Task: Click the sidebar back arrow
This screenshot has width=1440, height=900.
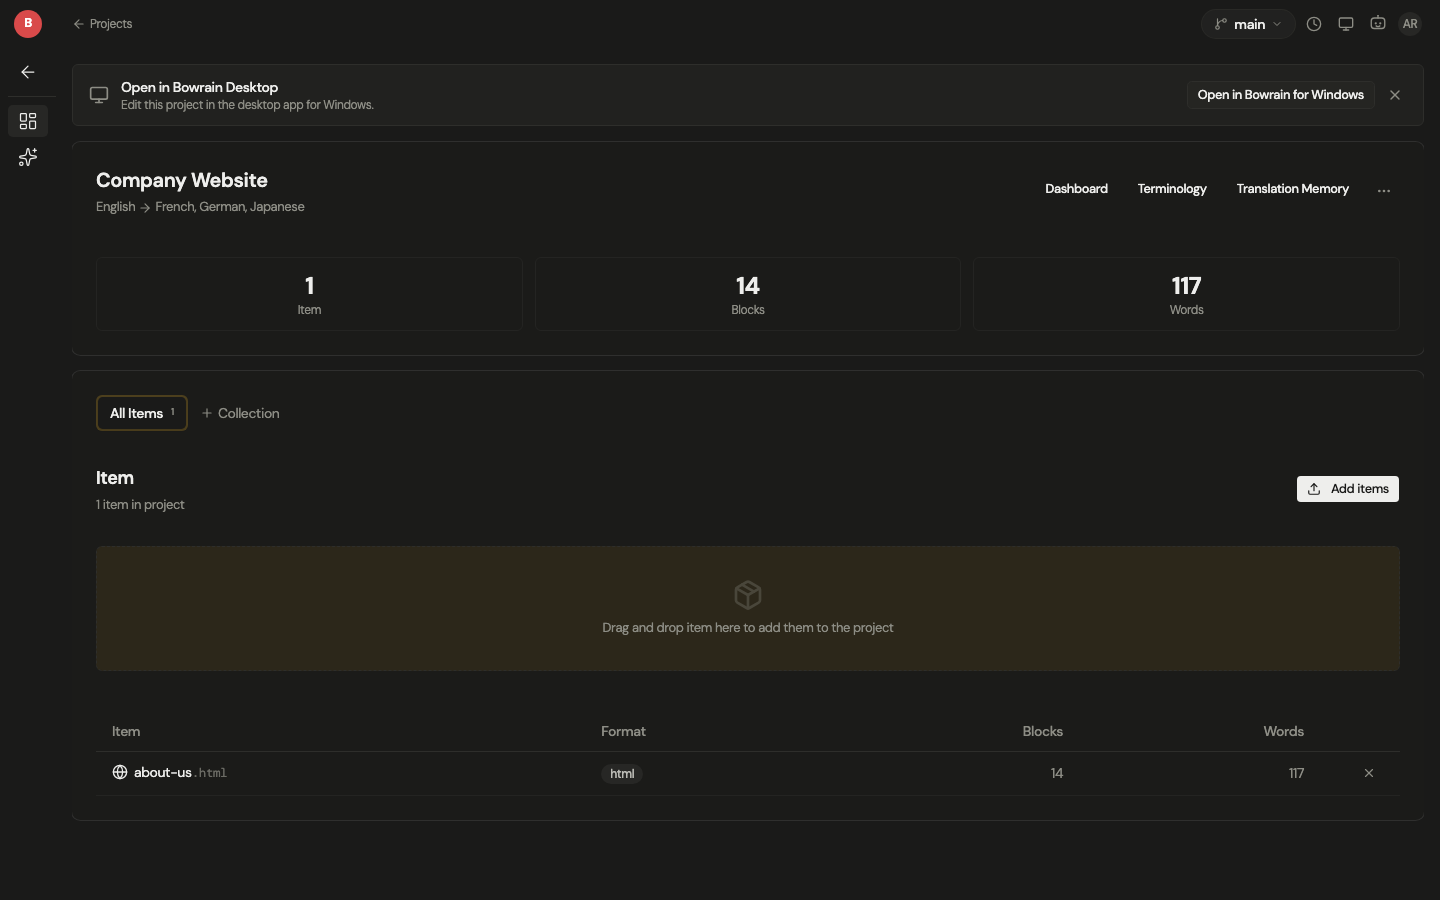Action: pyautogui.click(x=28, y=72)
